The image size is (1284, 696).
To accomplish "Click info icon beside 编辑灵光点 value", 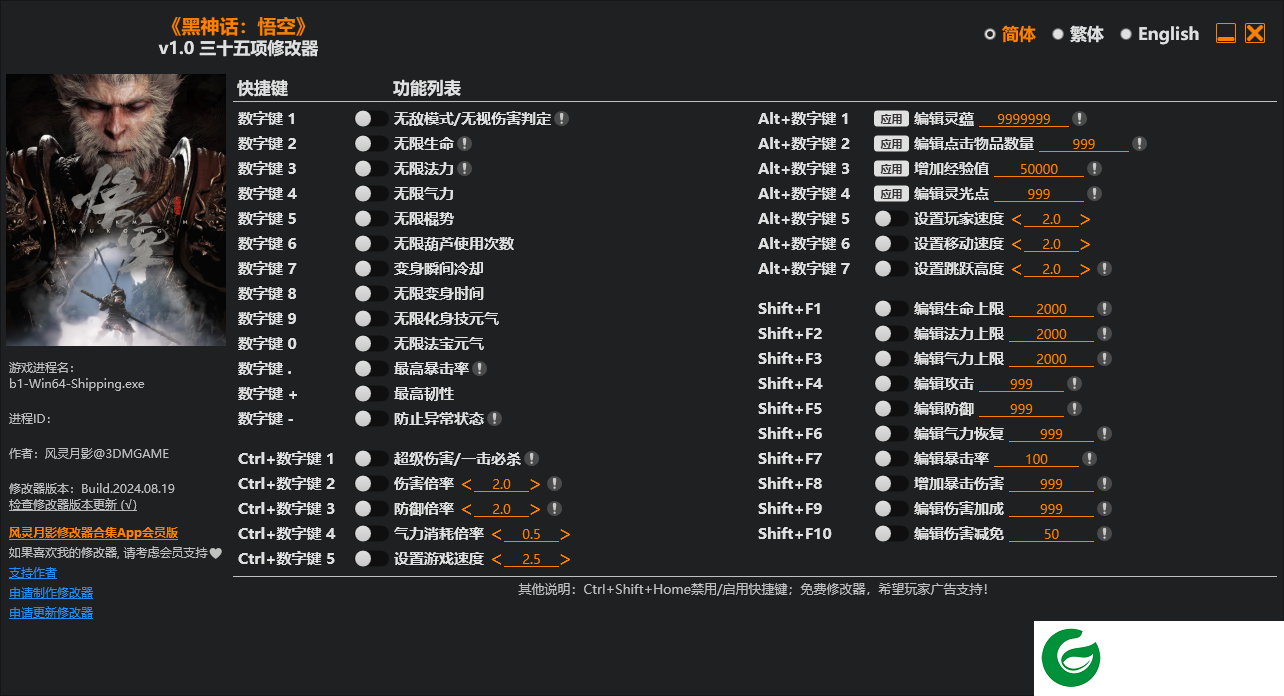I will (x=1094, y=194).
